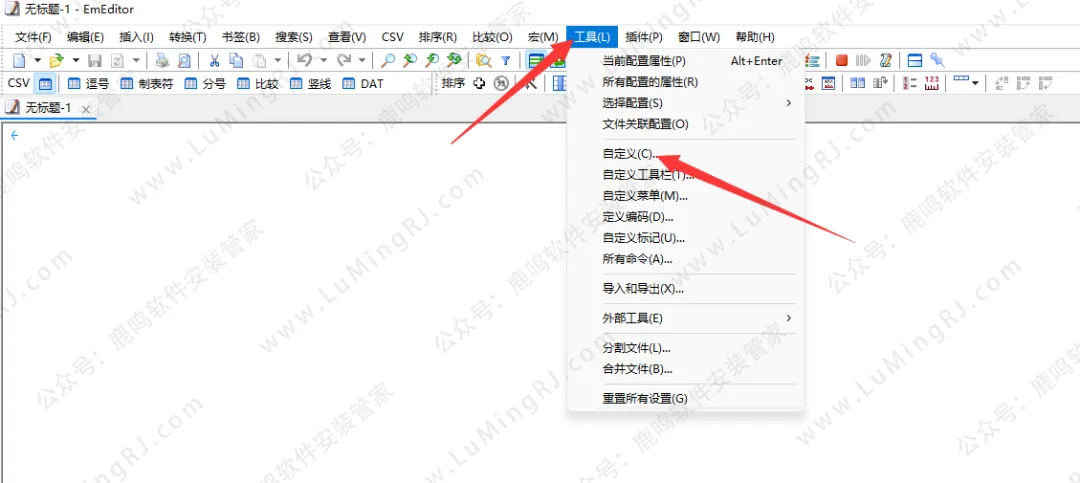Click the red Record Macro square
1080x483 pixels.
[841, 61]
